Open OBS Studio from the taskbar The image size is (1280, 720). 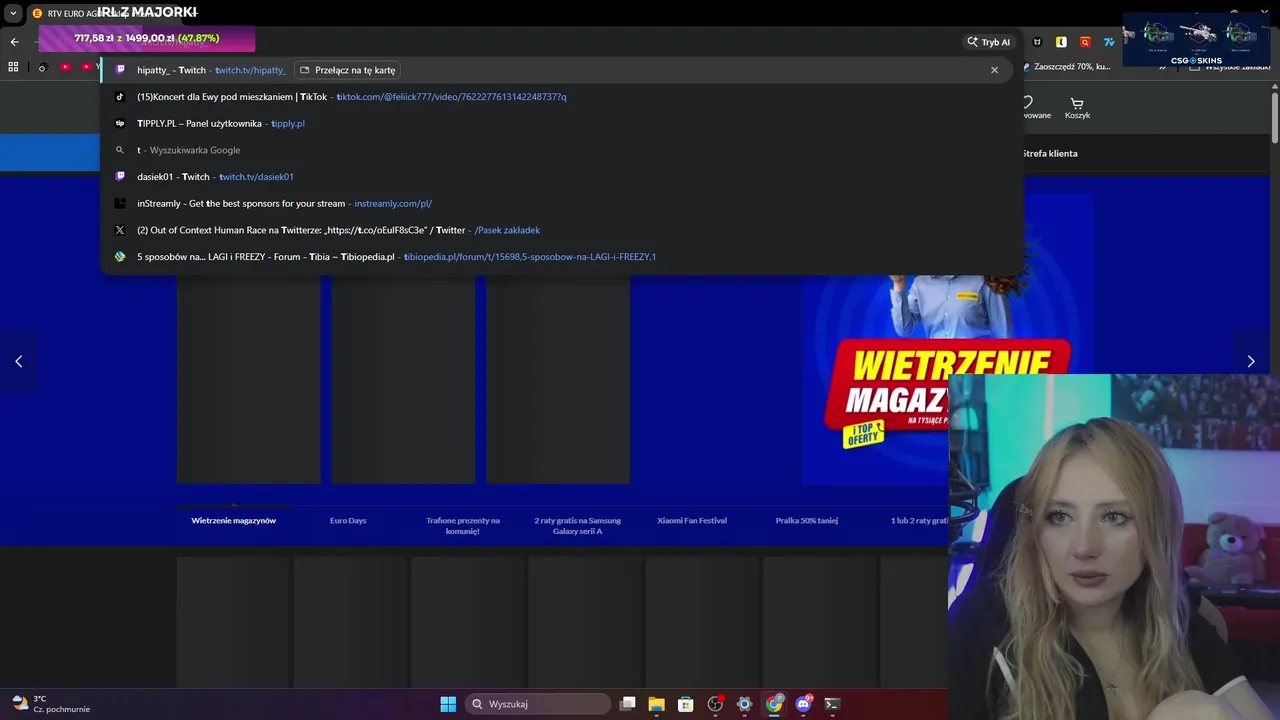point(715,704)
